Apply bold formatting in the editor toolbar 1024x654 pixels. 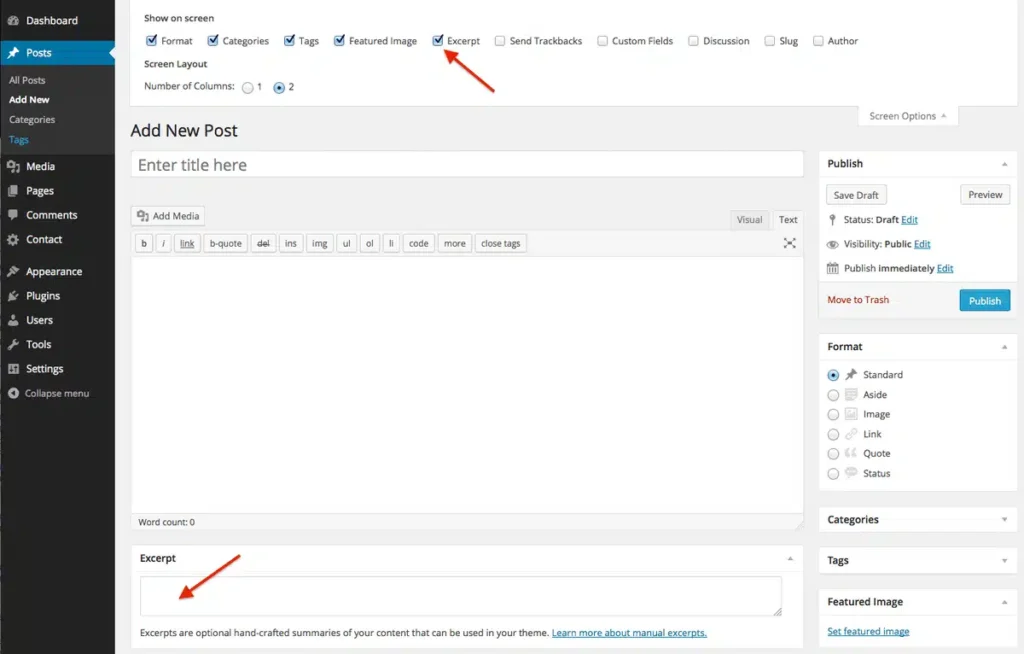(x=143, y=243)
